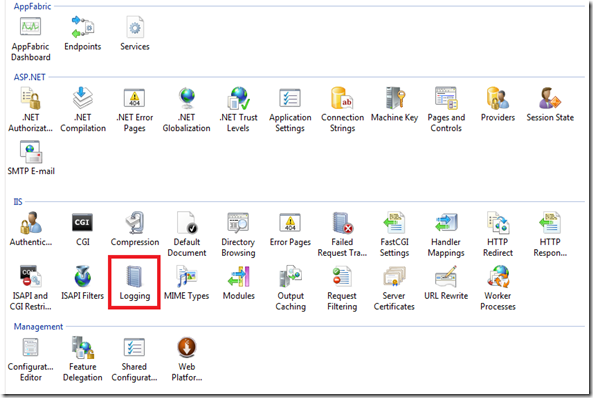Select the ASP.NET group header
This screenshot has height=398, width=593.
[29, 77]
